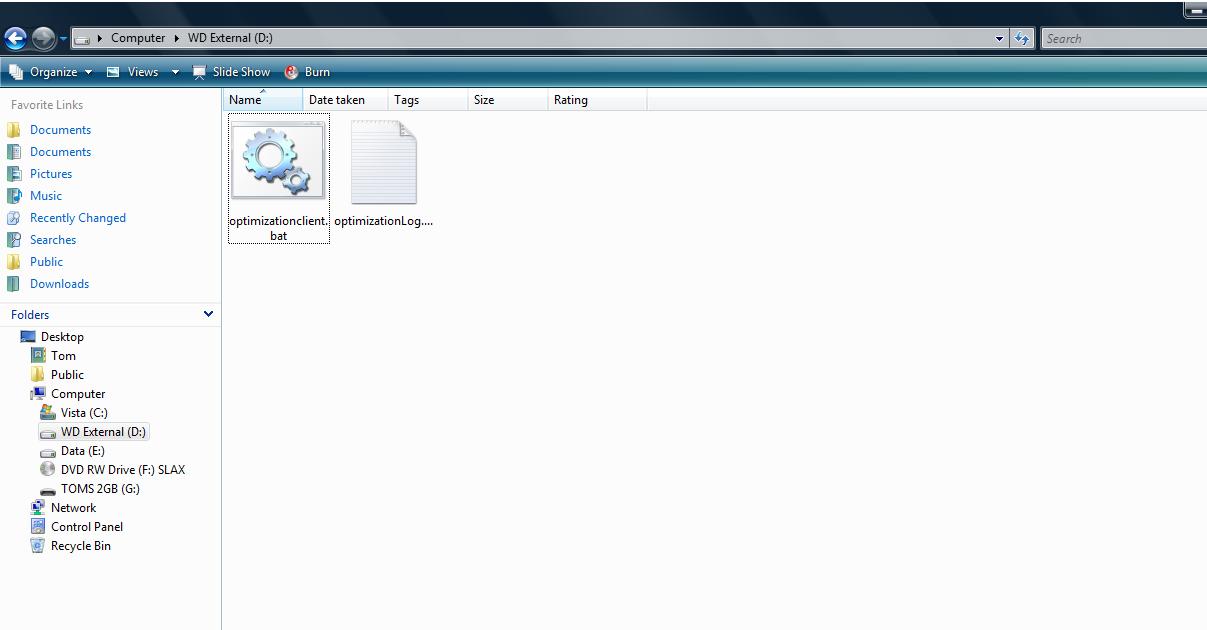Click the Control Panel icon in tree

click(x=38, y=527)
